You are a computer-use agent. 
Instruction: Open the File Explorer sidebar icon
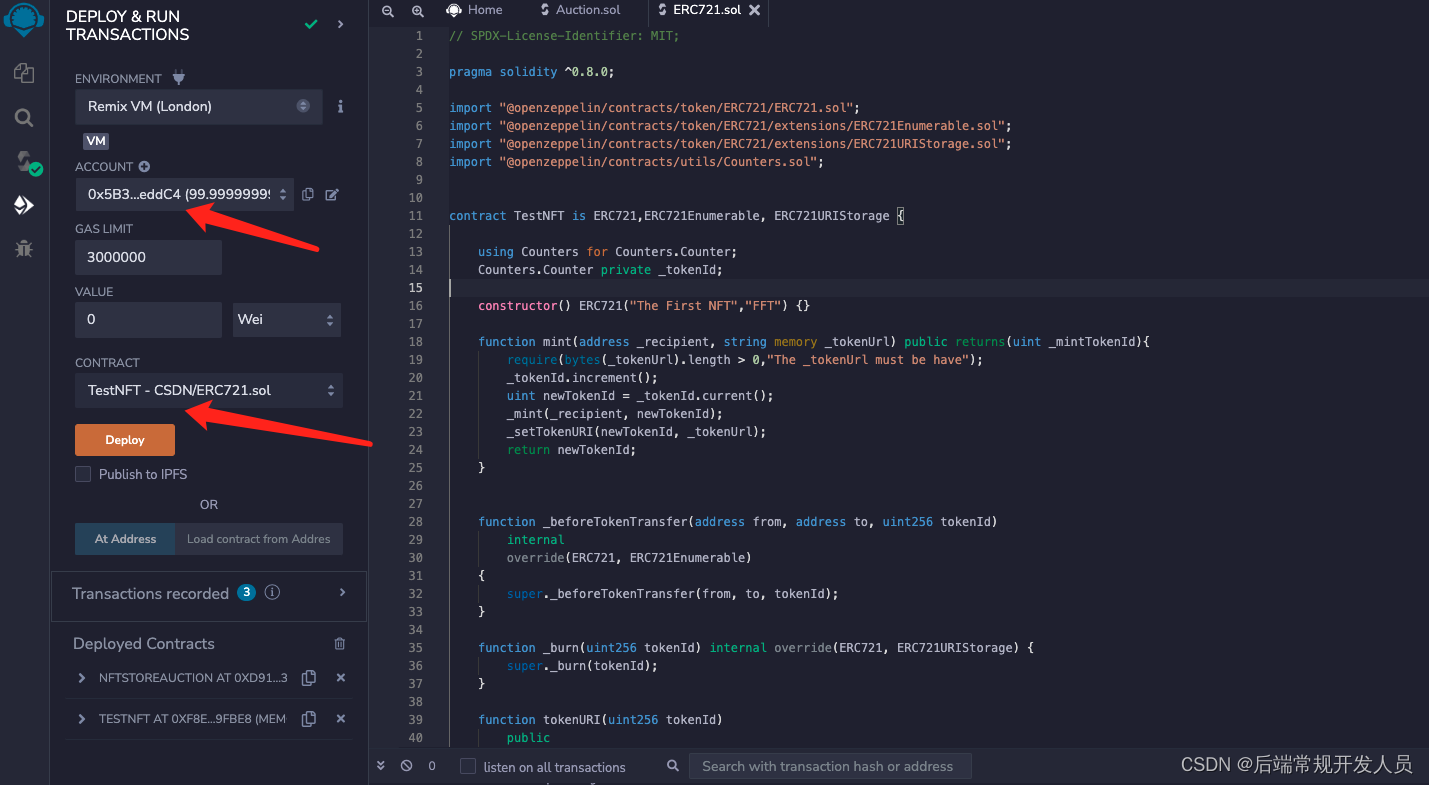click(24, 73)
